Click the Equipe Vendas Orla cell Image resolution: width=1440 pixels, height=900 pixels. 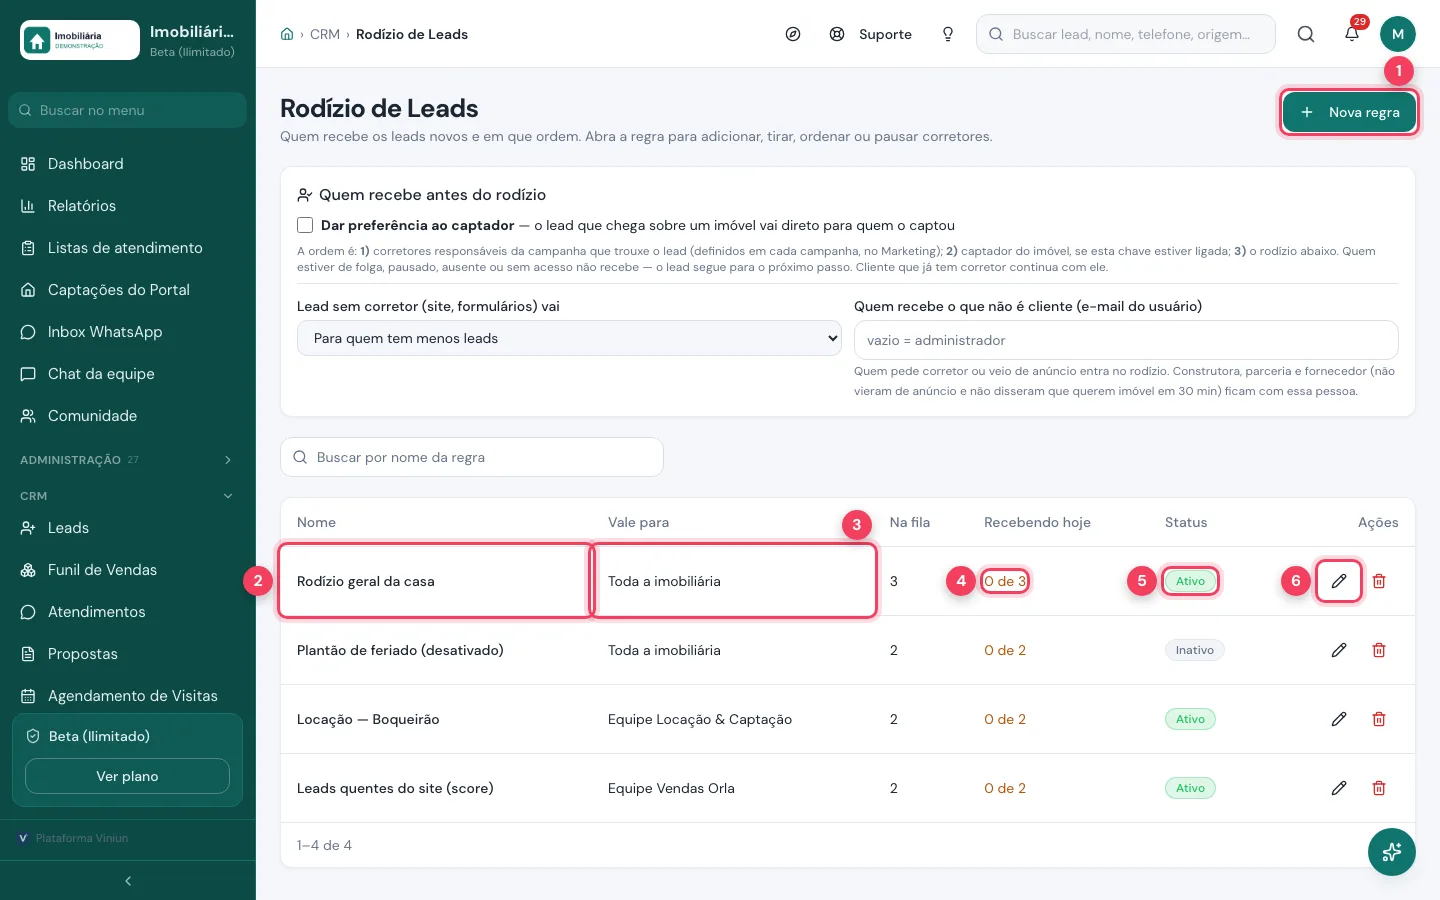(x=671, y=788)
